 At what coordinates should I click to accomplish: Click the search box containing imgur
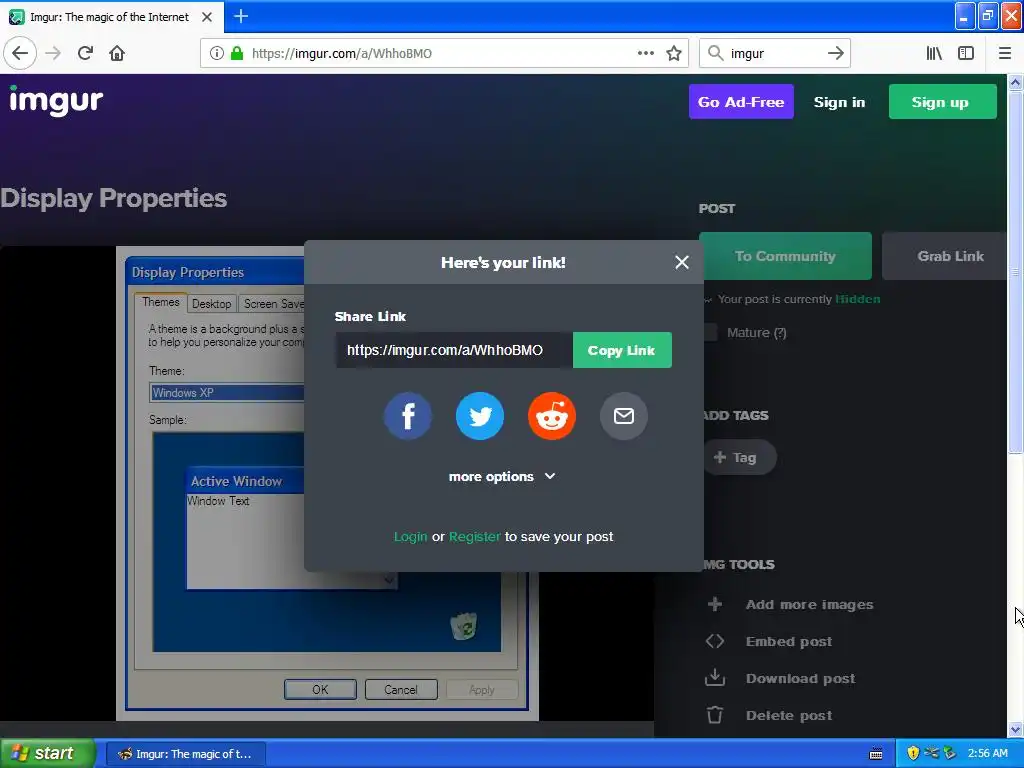click(x=775, y=54)
